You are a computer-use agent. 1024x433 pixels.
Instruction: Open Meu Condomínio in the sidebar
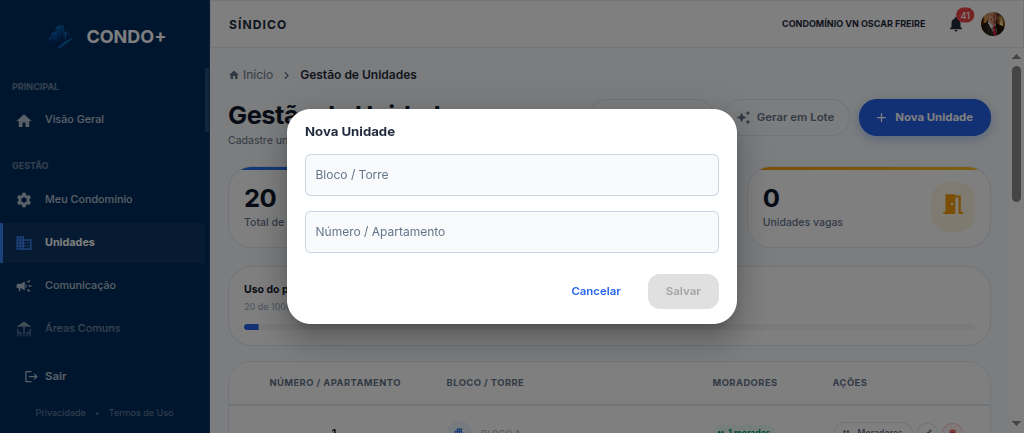(x=103, y=200)
